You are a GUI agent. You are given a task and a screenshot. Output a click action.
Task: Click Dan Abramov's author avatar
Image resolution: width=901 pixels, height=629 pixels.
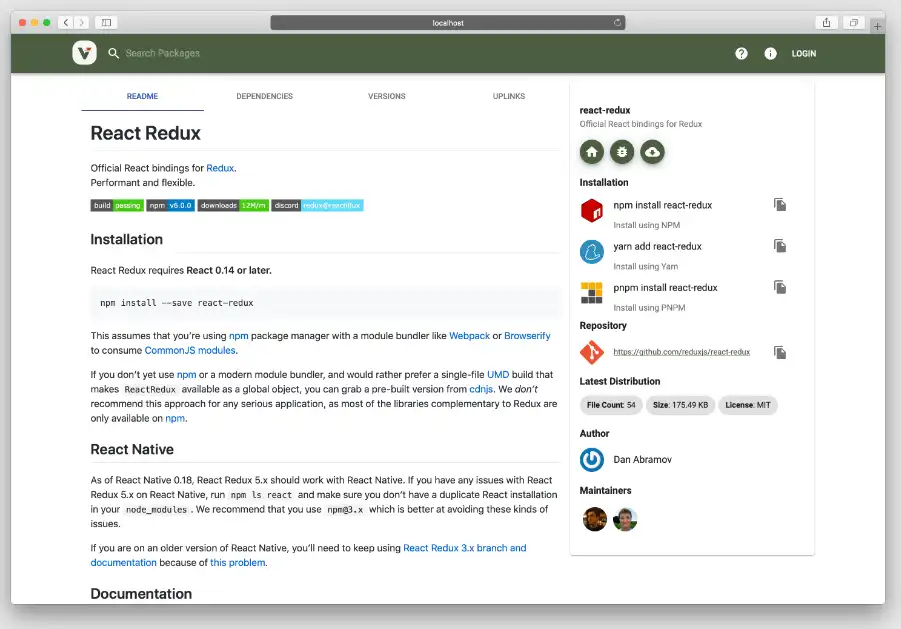592,460
